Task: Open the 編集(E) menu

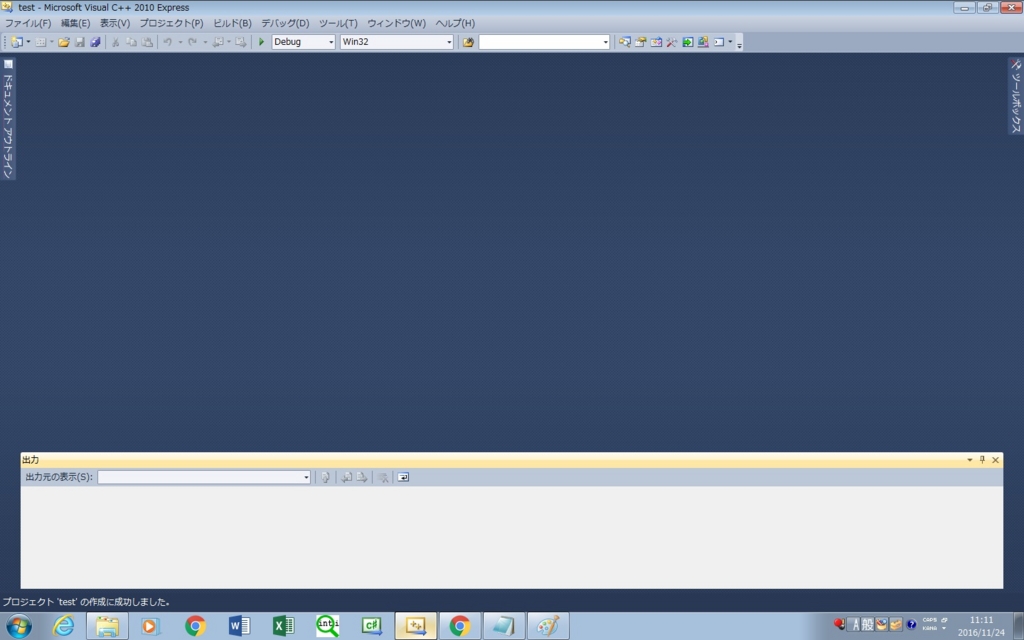Action: tap(75, 23)
